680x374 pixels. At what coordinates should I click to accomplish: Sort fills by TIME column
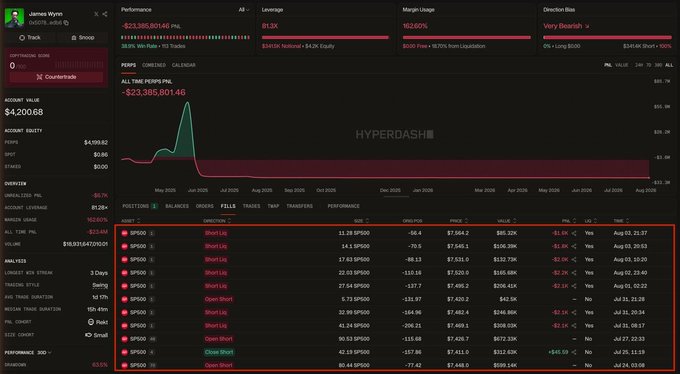coord(621,221)
